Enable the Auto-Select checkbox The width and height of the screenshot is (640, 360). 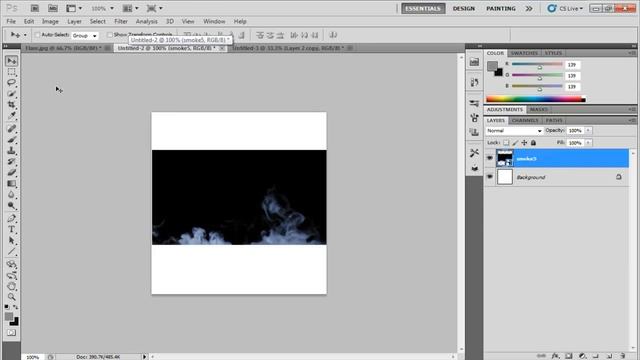pyautogui.click(x=38, y=35)
